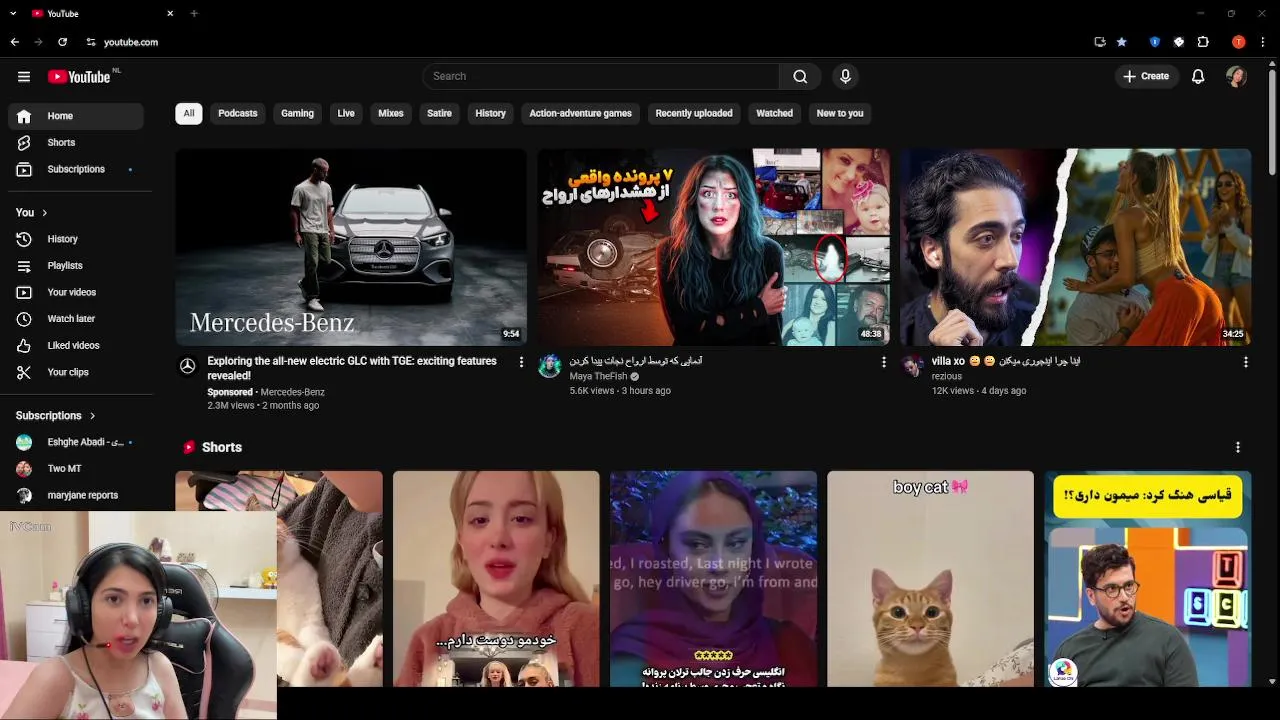Open Shorts shelf more options
The height and width of the screenshot is (720, 1280).
point(1237,447)
